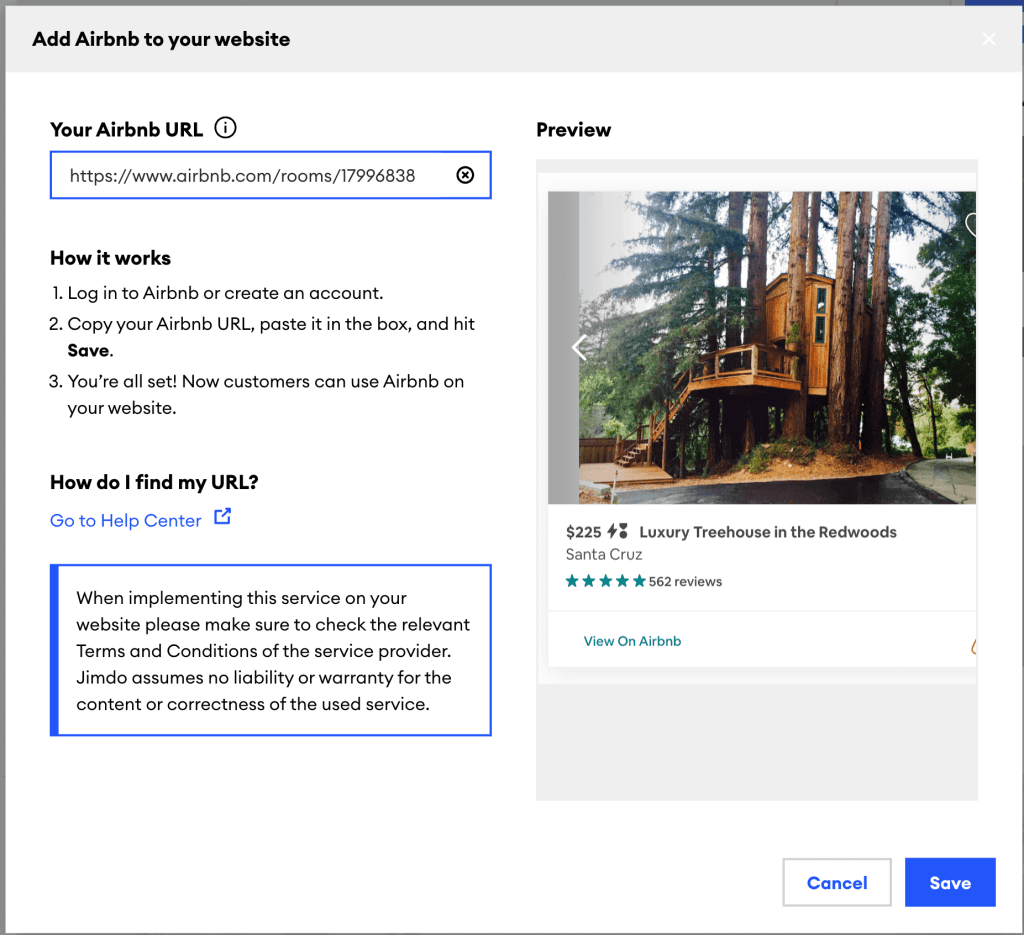Click the 562 reviews text
The width and height of the screenshot is (1024, 935).
pos(685,581)
